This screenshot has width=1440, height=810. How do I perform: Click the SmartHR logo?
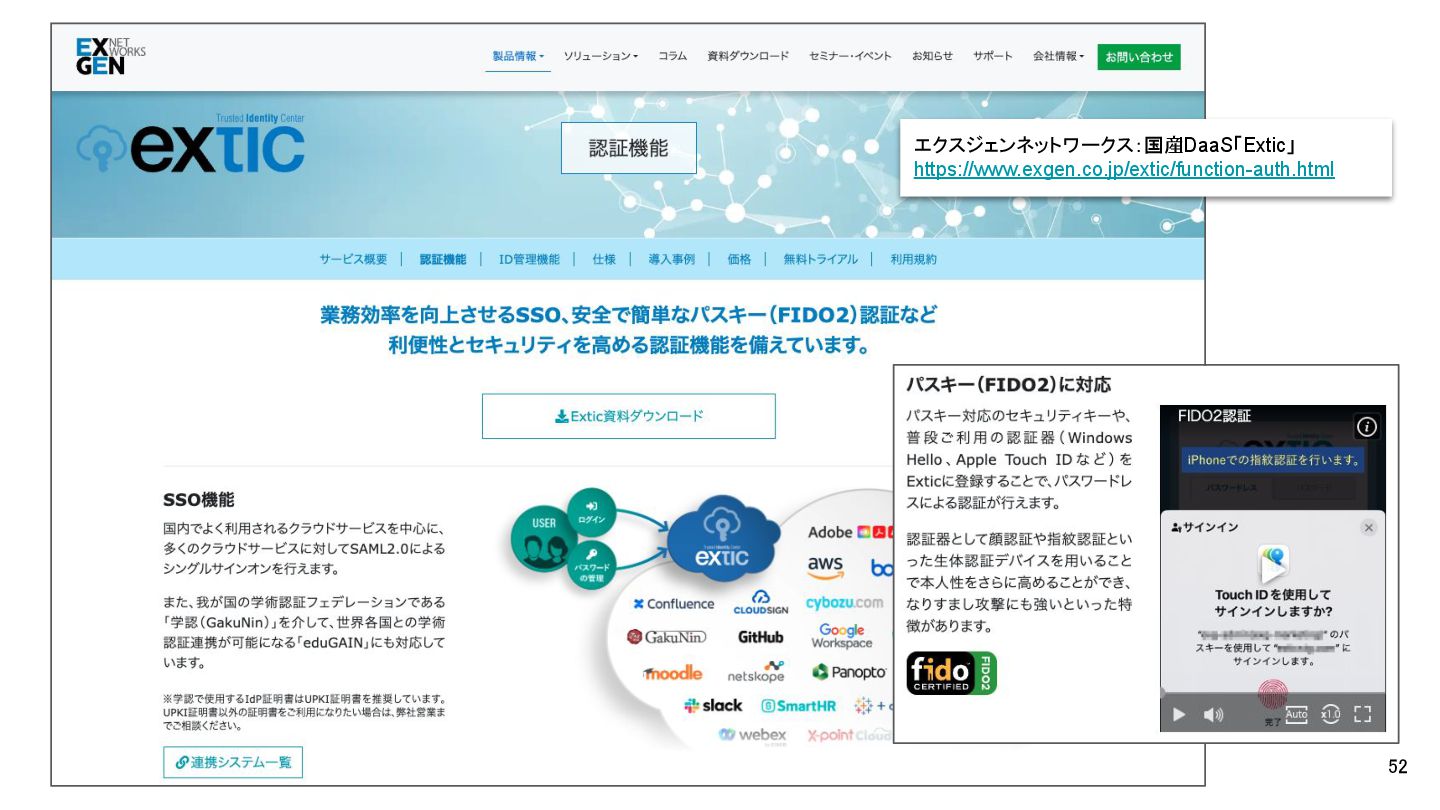point(798,706)
